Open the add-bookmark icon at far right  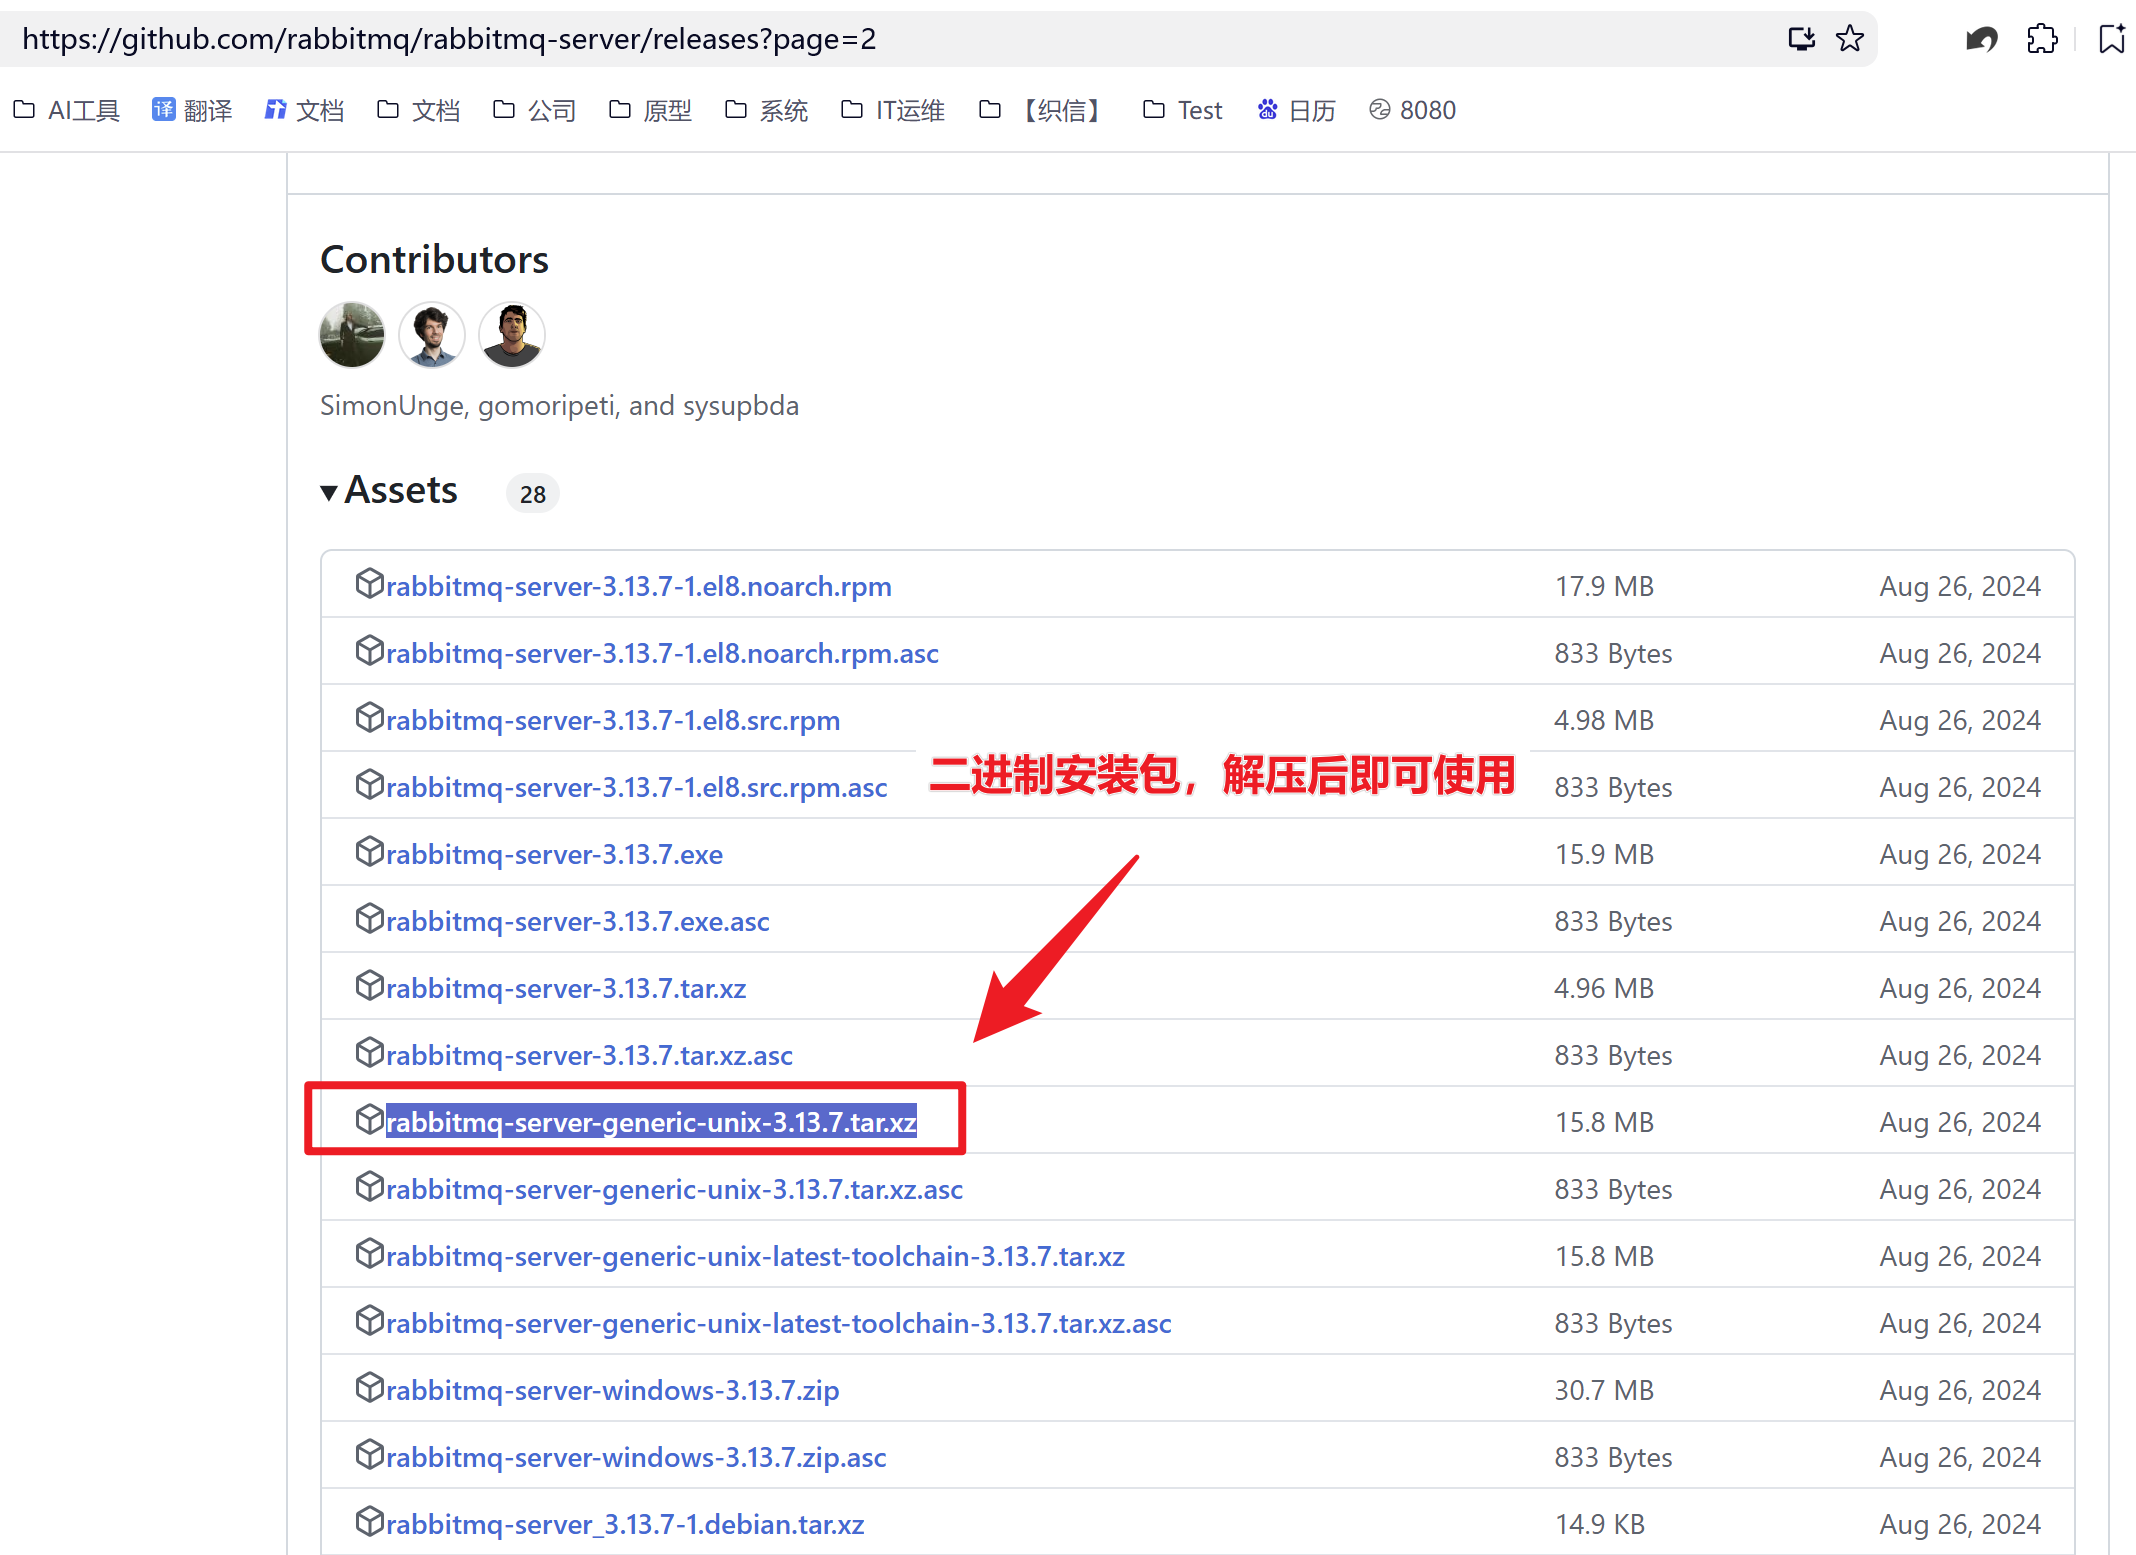[x=2112, y=39]
